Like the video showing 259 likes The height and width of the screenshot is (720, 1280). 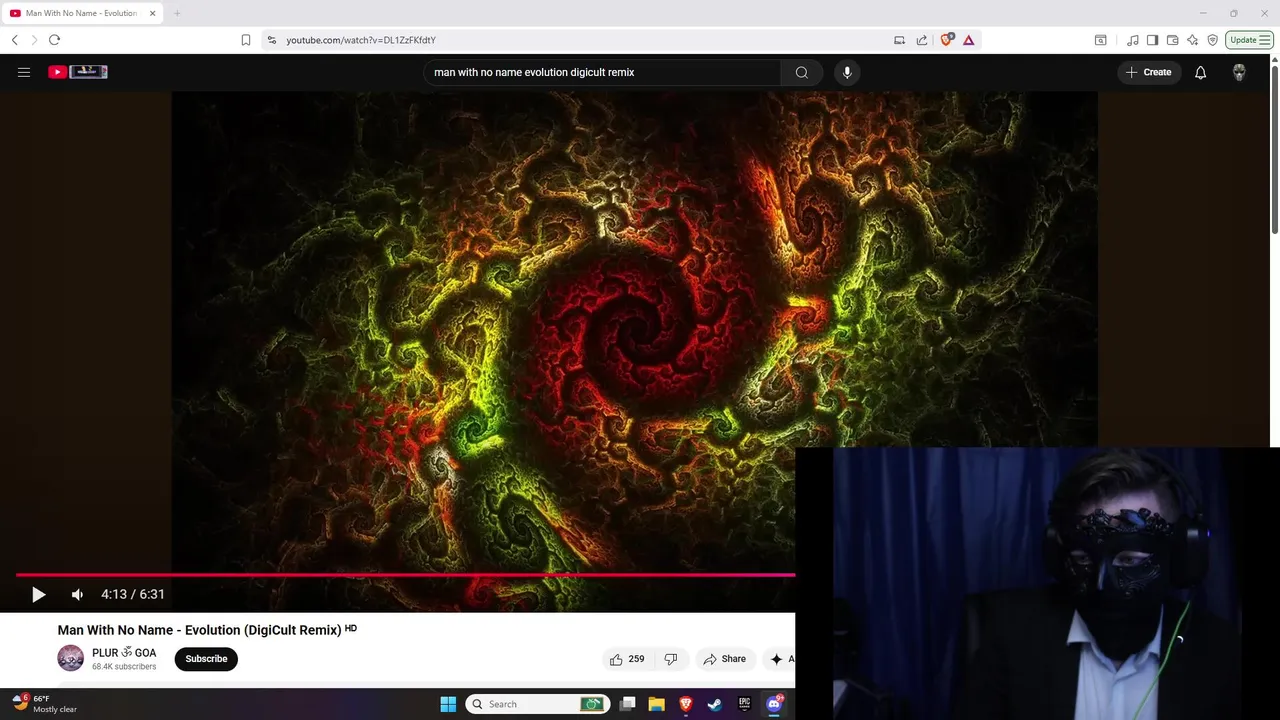pos(627,659)
